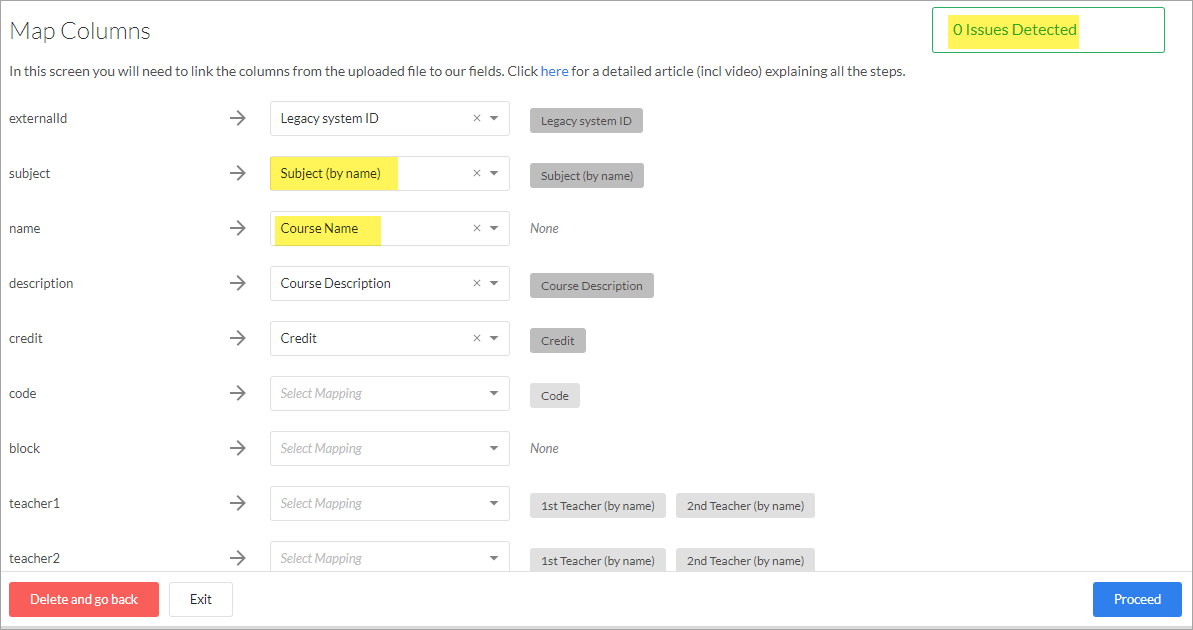Expand the externalId mapping dropdown arrow
The image size is (1193, 630).
[x=495, y=119]
